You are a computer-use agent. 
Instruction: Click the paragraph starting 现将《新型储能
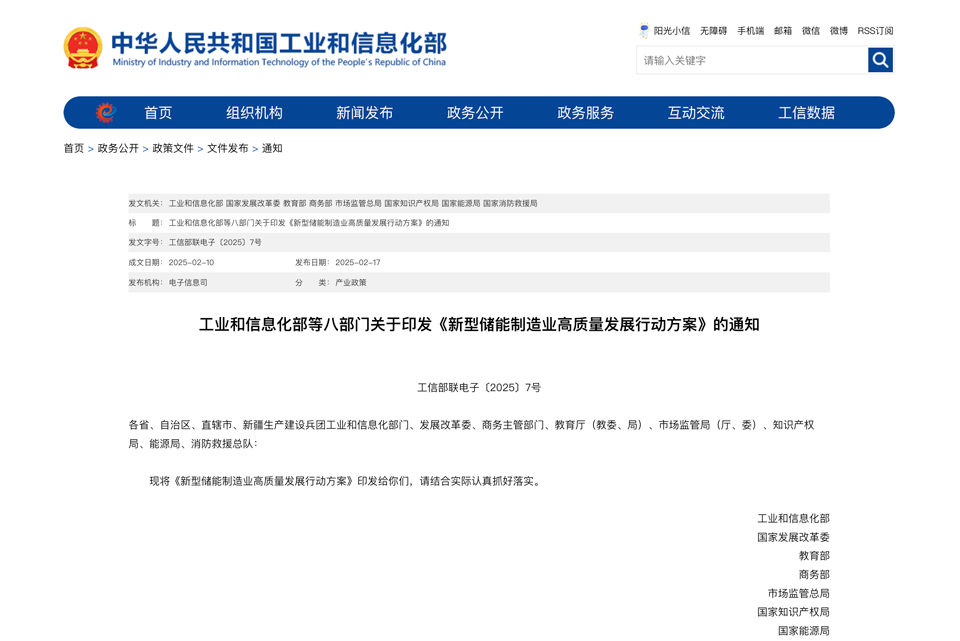click(x=346, y=481)
